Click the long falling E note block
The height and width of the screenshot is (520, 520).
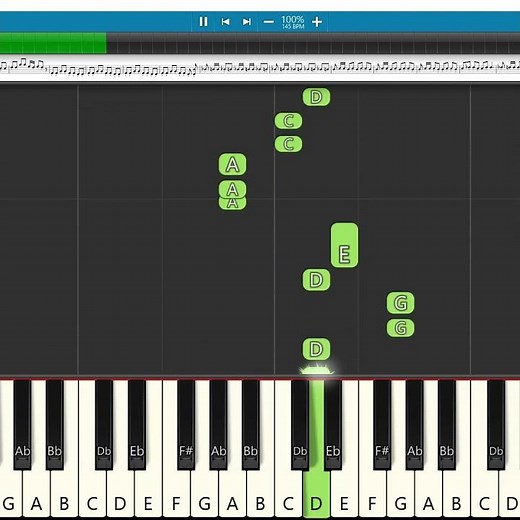pyautogui.click(x=344, y=245)
